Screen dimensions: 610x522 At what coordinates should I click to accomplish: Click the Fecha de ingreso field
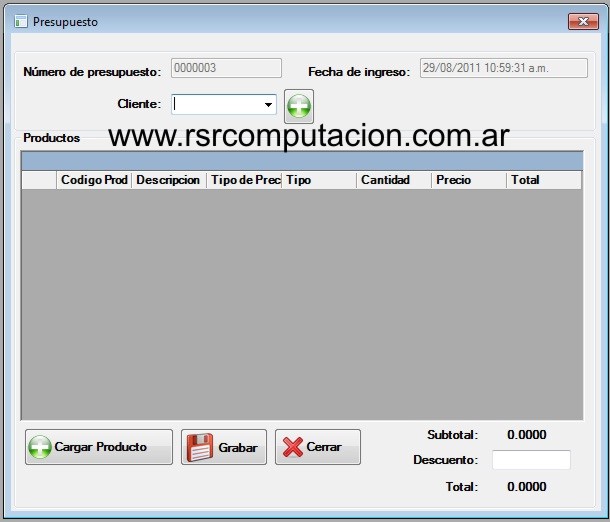(x=504, y=68)
